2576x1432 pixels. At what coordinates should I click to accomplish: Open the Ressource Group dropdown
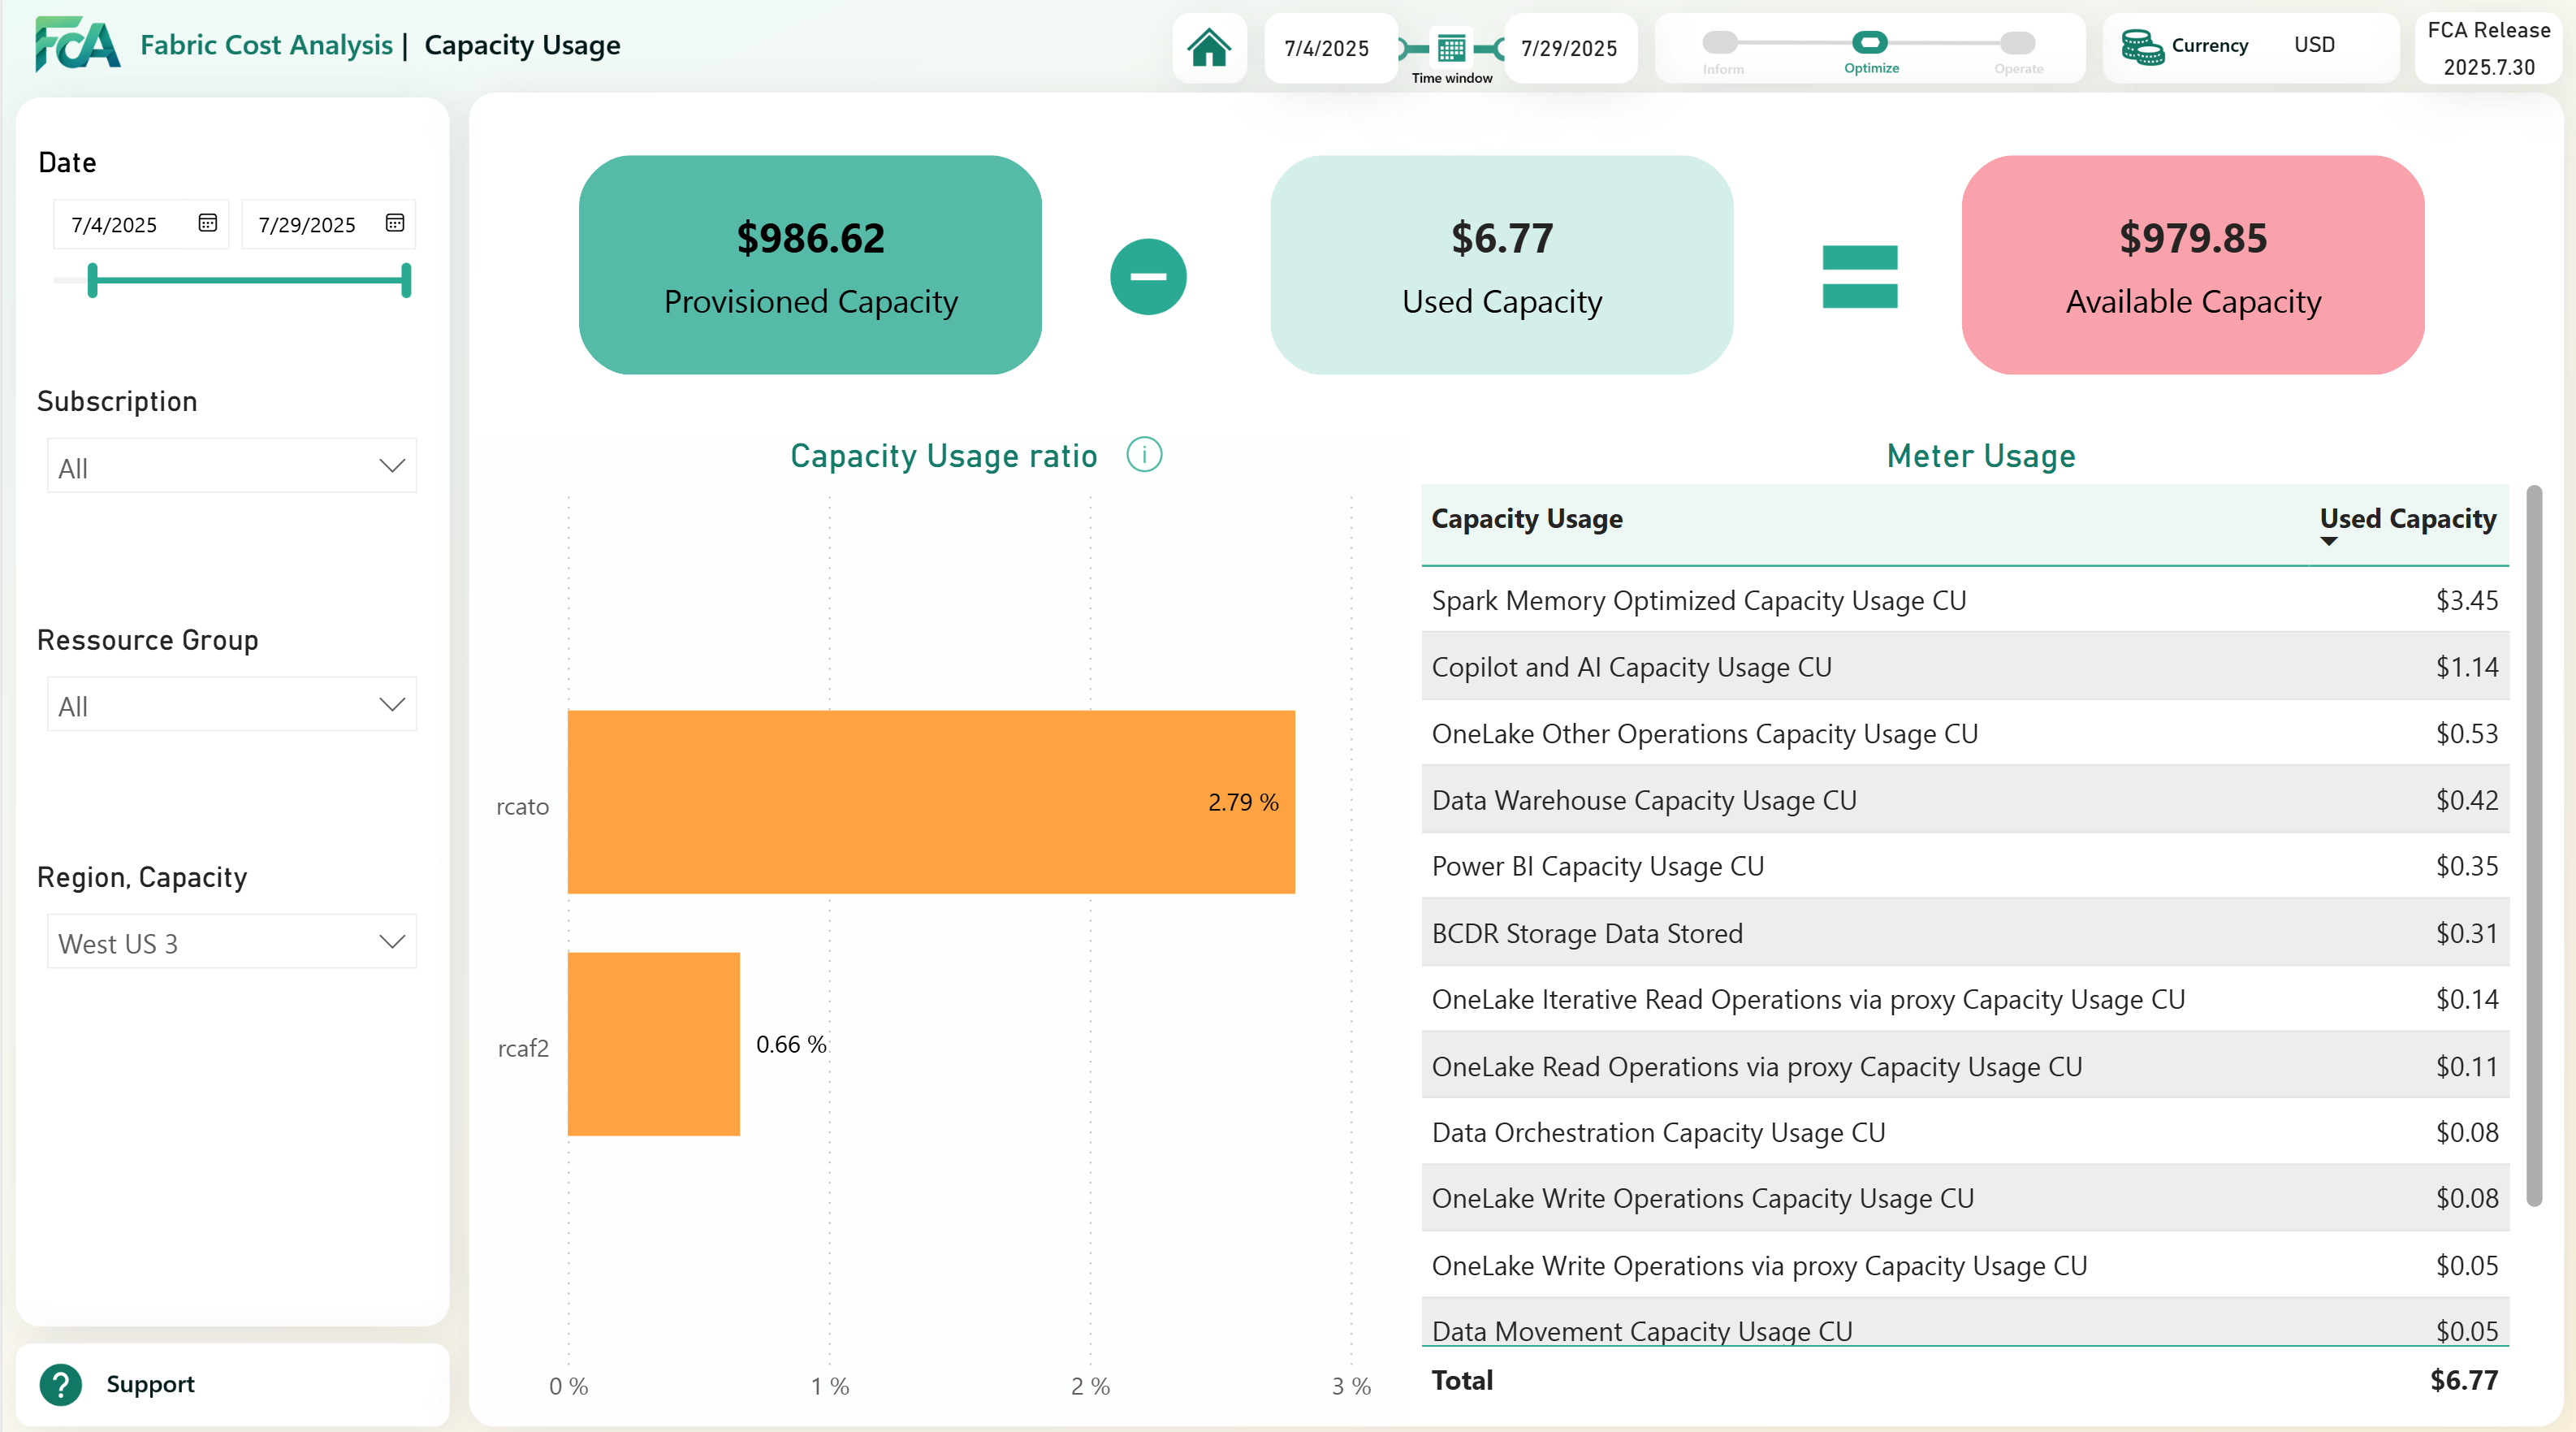(231, 704)
